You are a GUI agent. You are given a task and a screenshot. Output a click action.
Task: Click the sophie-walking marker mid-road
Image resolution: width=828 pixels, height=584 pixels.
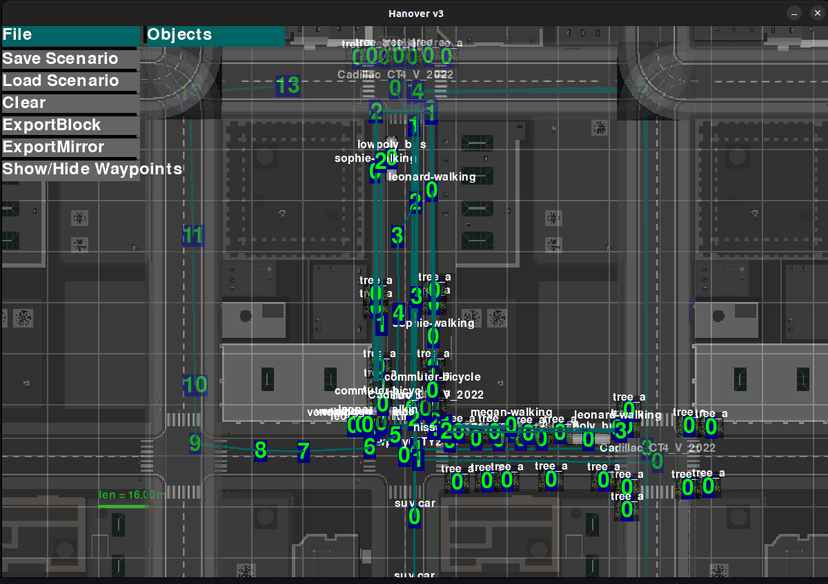coord(433,337)
